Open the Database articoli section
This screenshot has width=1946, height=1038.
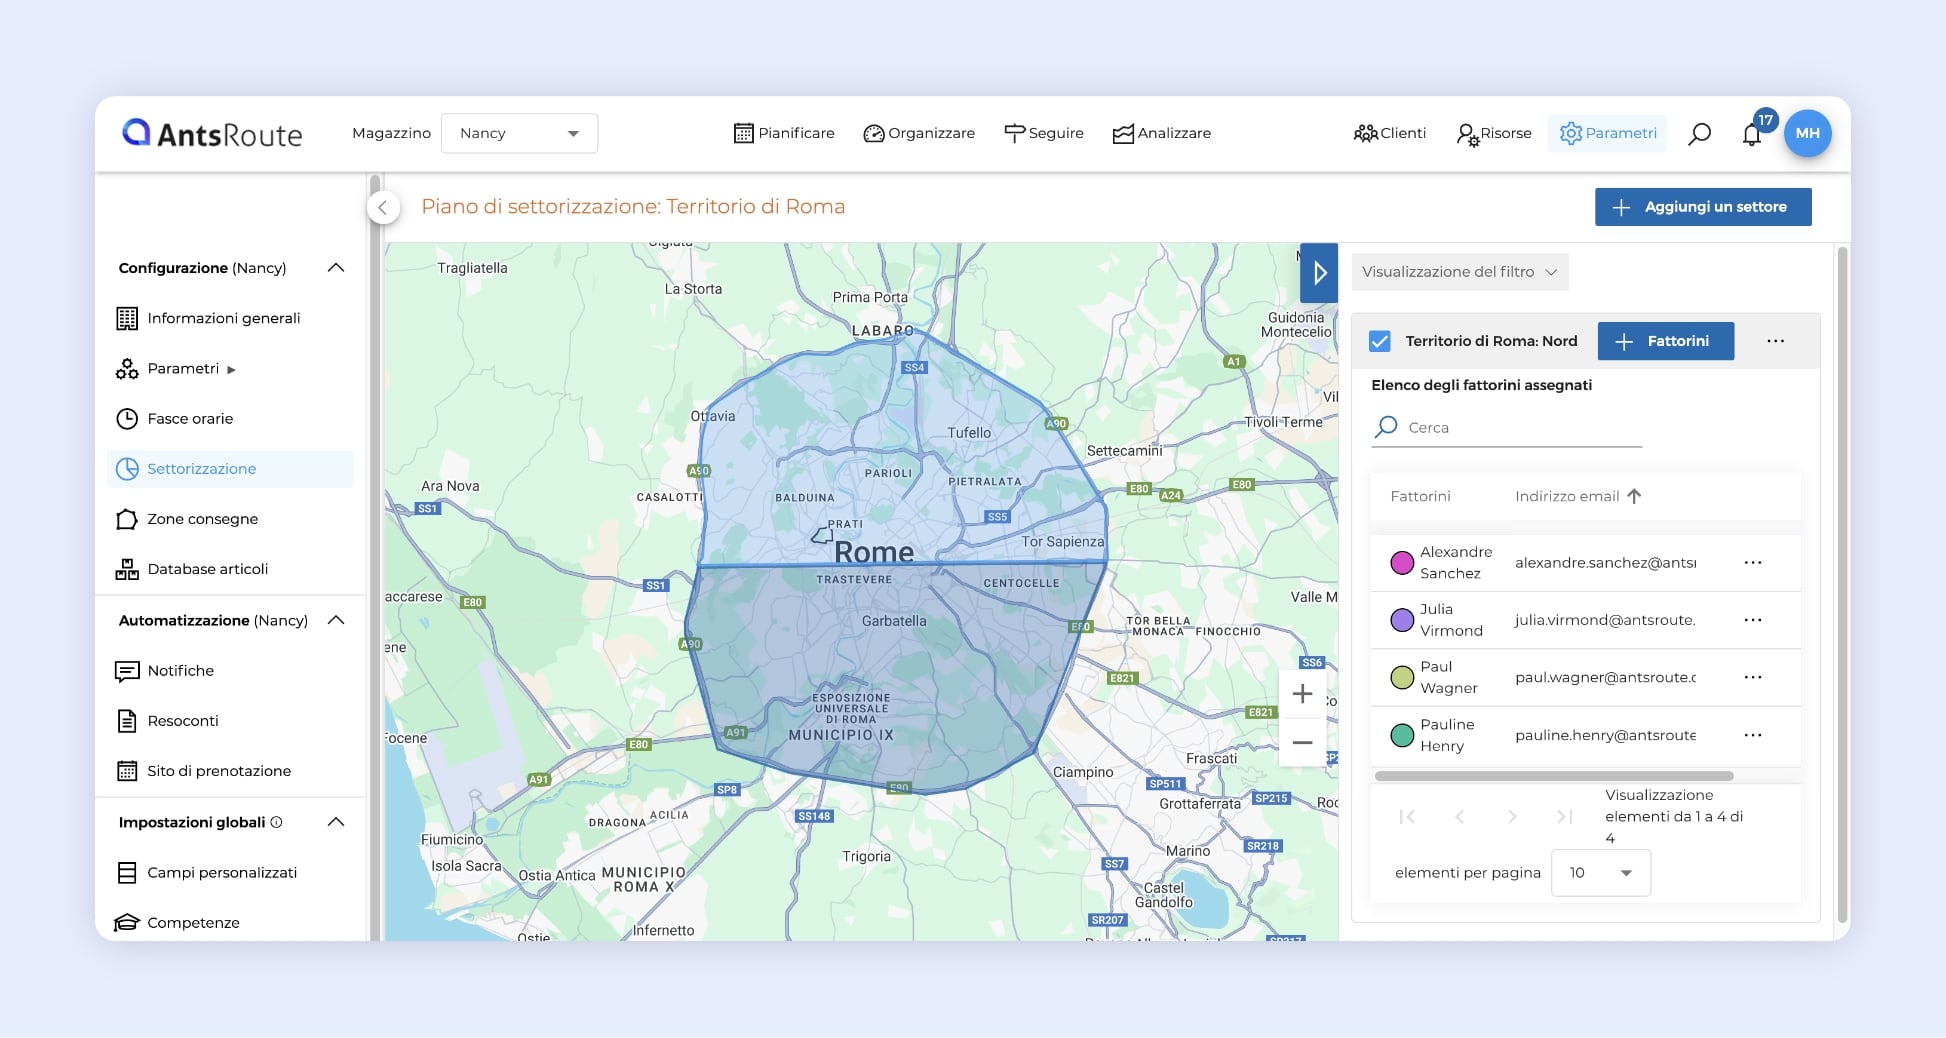(207, 568)
